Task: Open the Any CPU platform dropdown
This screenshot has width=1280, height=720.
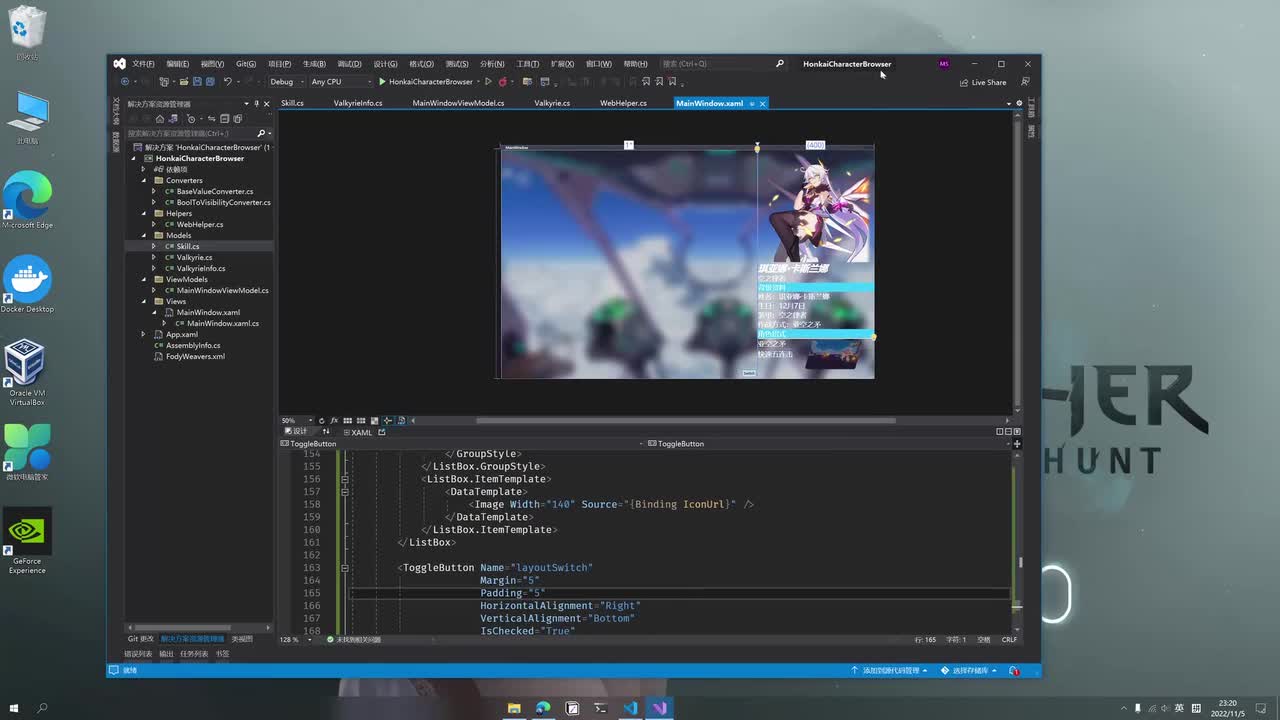Action: [340, 82]
